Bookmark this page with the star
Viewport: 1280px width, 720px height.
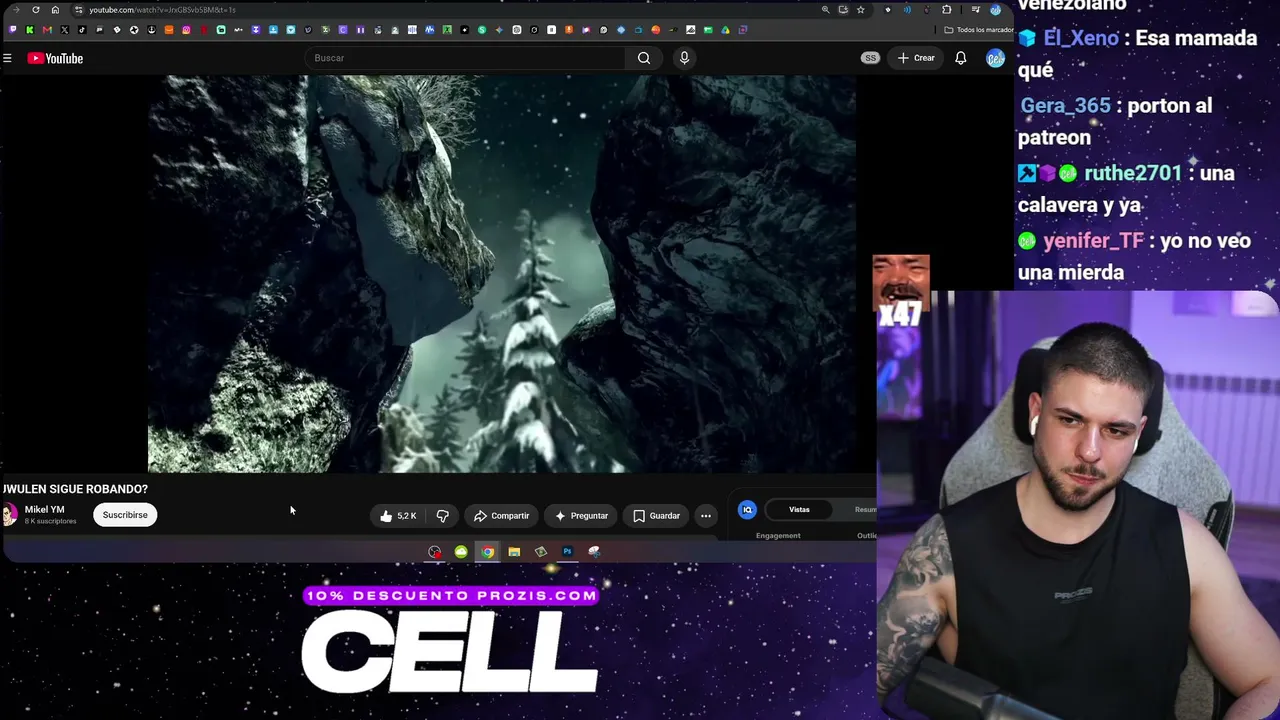click(860, 10)
